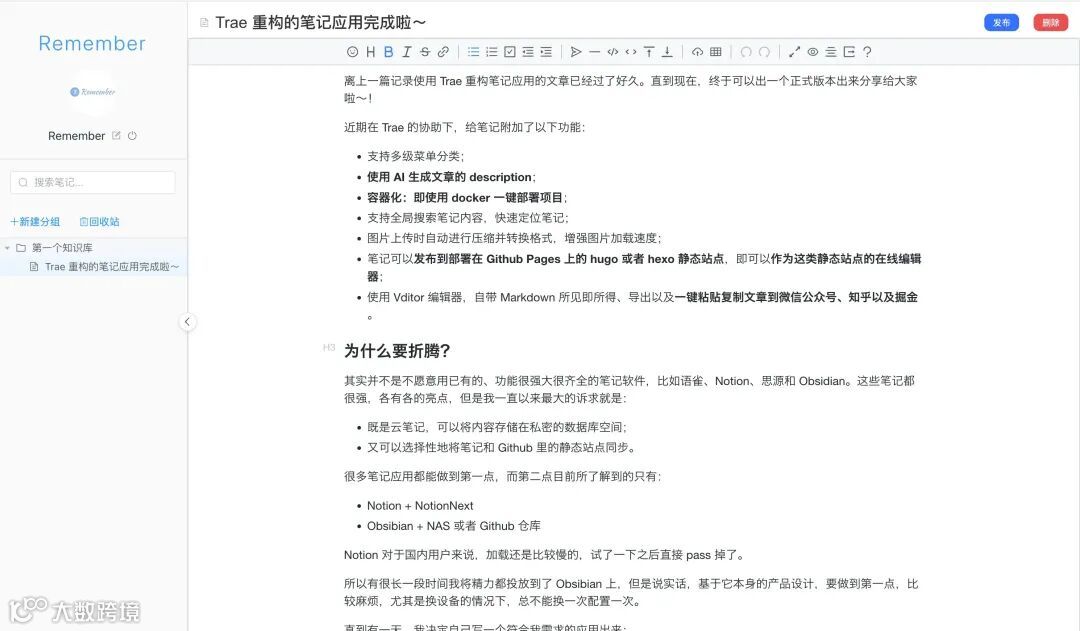The height and width of the screenshot is (631, 1080).
Task: Insert line before current block
Action: click(x=649, y=52)
